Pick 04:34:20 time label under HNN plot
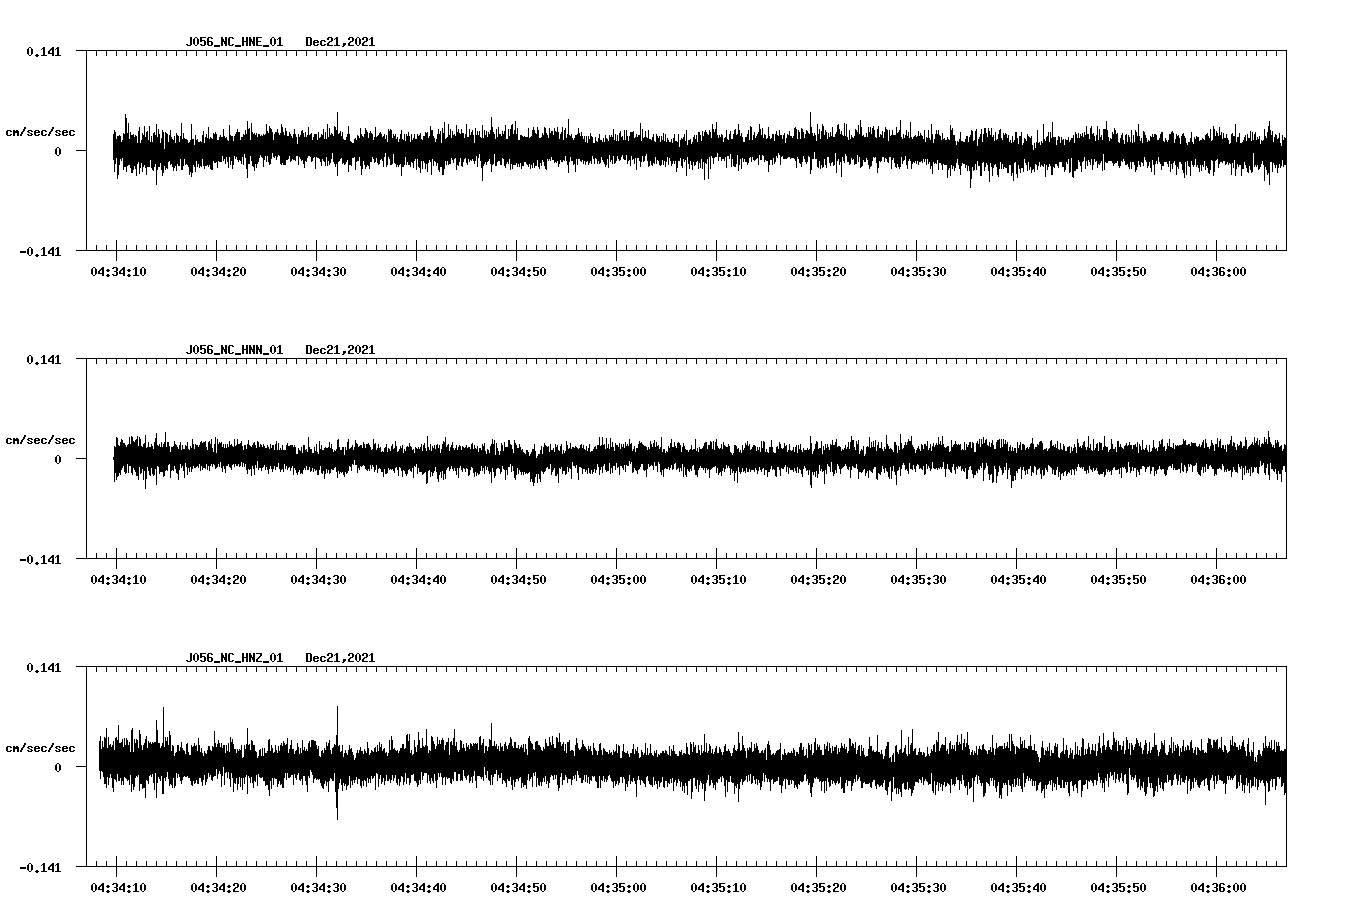The width and height of the screenshot is (1358, 924). click(x=218, y=580)
